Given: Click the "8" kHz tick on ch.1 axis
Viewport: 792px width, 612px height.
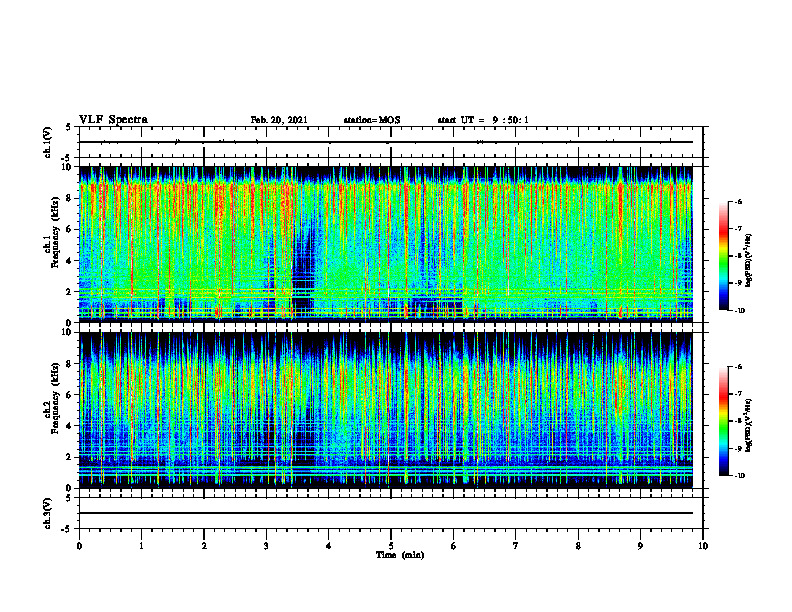Looking at the screenshot, I should point(71,198).
